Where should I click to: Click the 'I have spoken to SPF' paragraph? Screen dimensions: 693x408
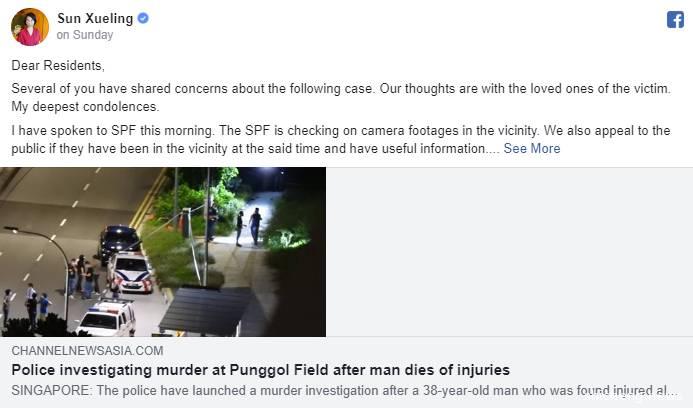341,139
